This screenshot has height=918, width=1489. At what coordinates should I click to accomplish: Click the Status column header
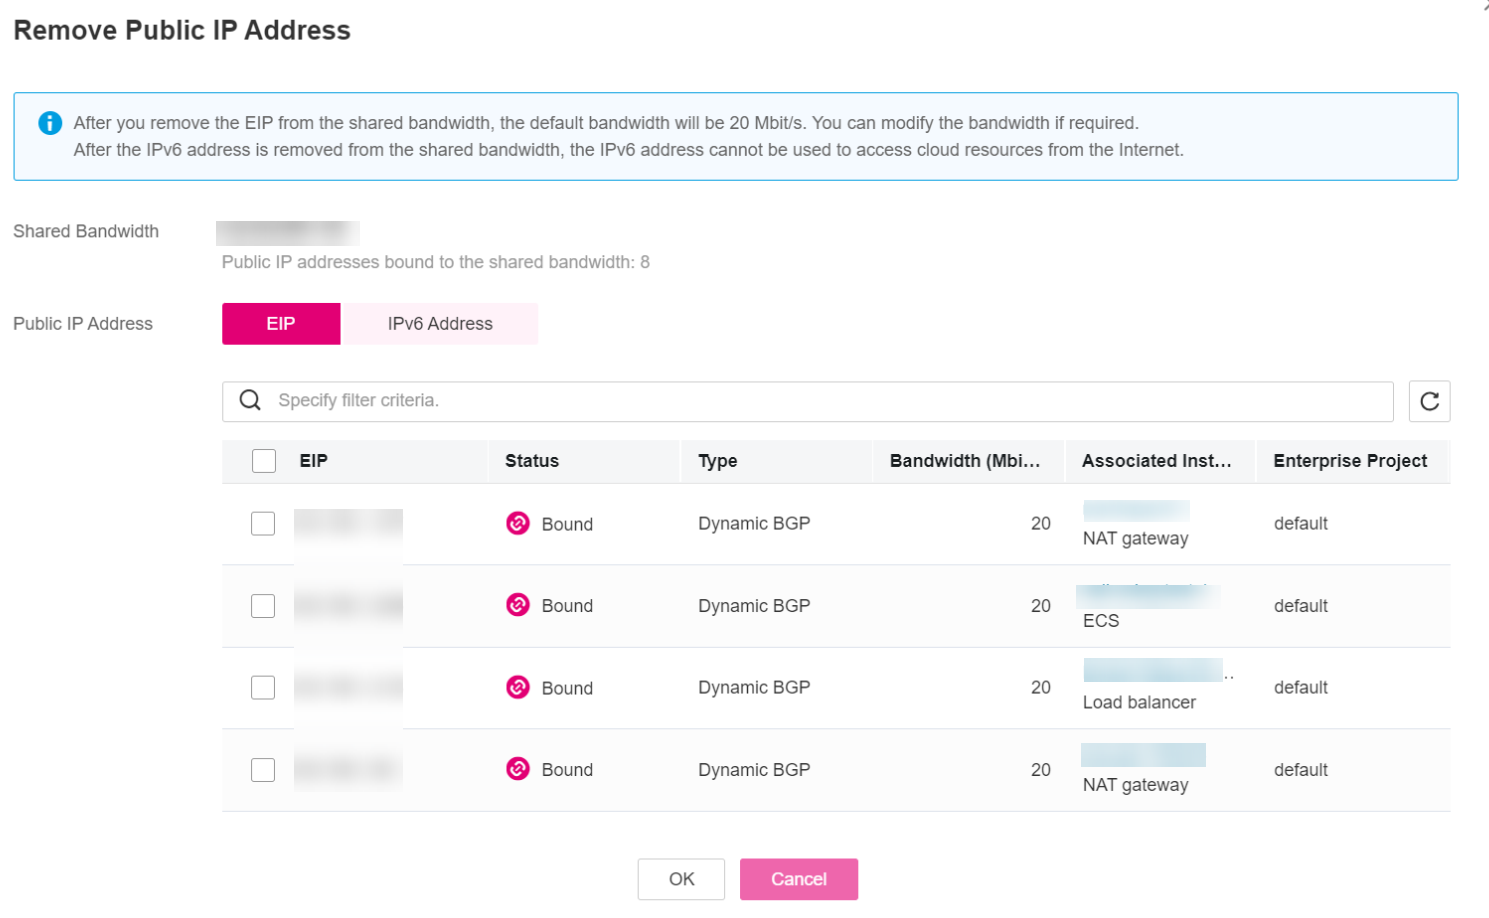pyautogui.click(x=532, y=461)
